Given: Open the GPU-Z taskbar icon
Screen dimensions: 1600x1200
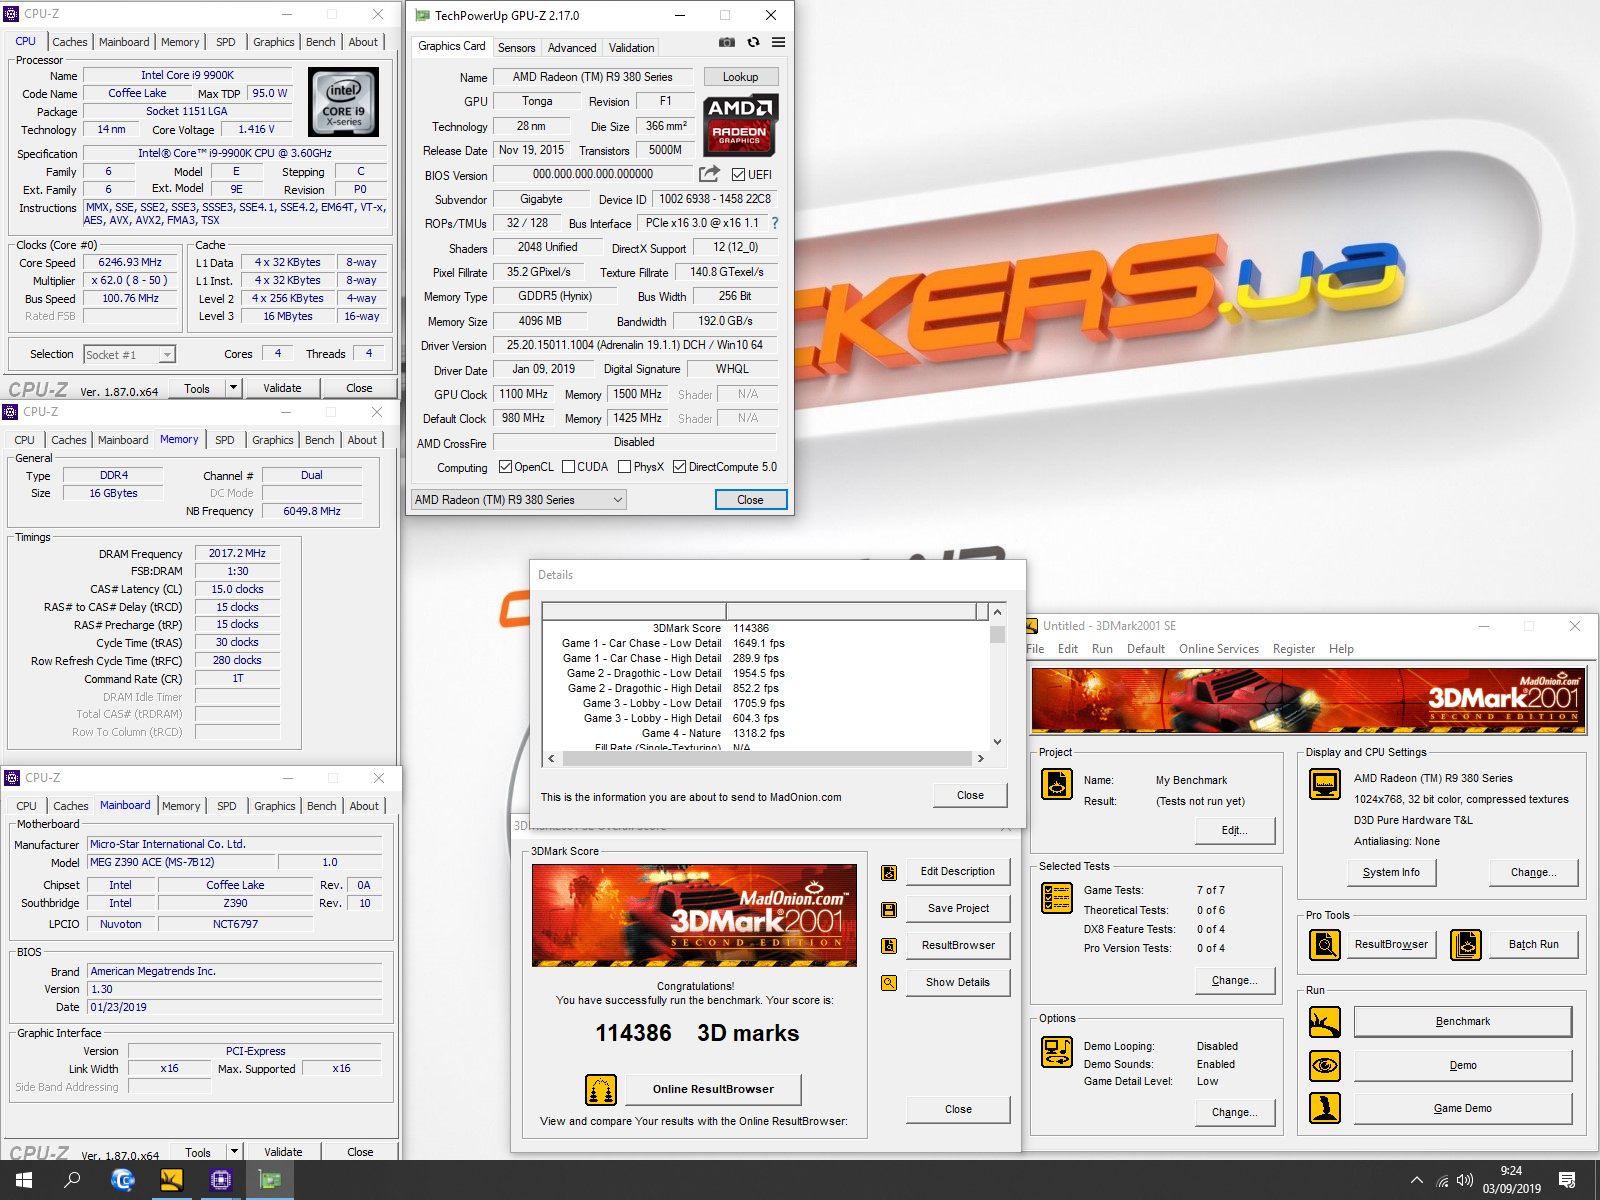Looking at the screenshot, I should pos(270,1180).
